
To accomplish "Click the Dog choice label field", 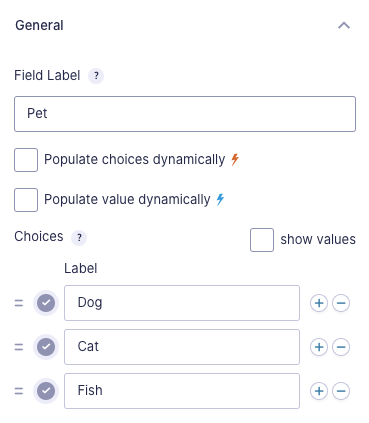I will pyautogui.click(x=182, y=303).
